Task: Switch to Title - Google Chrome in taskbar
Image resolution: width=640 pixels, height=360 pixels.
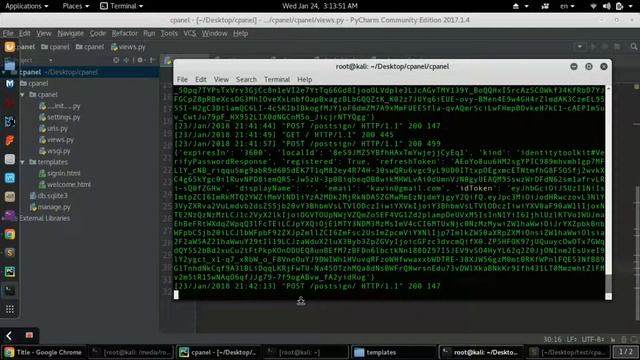Action: (43, 352)
